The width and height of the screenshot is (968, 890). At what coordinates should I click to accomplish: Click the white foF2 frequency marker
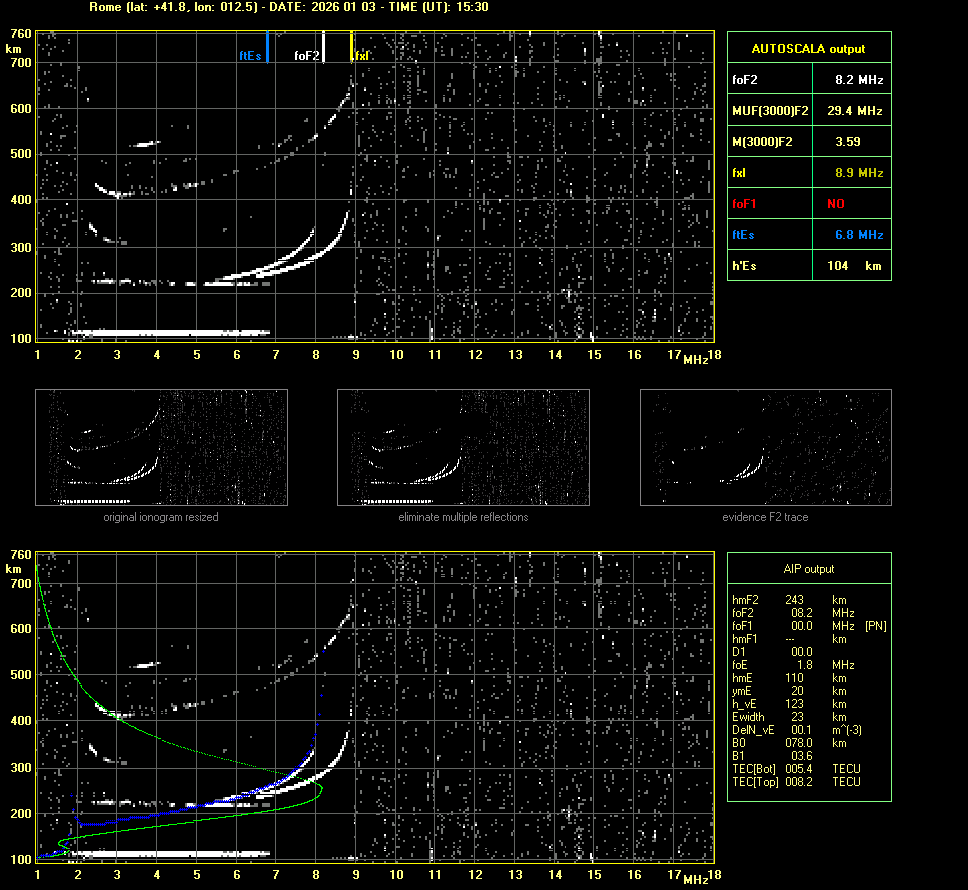point(323,48)
